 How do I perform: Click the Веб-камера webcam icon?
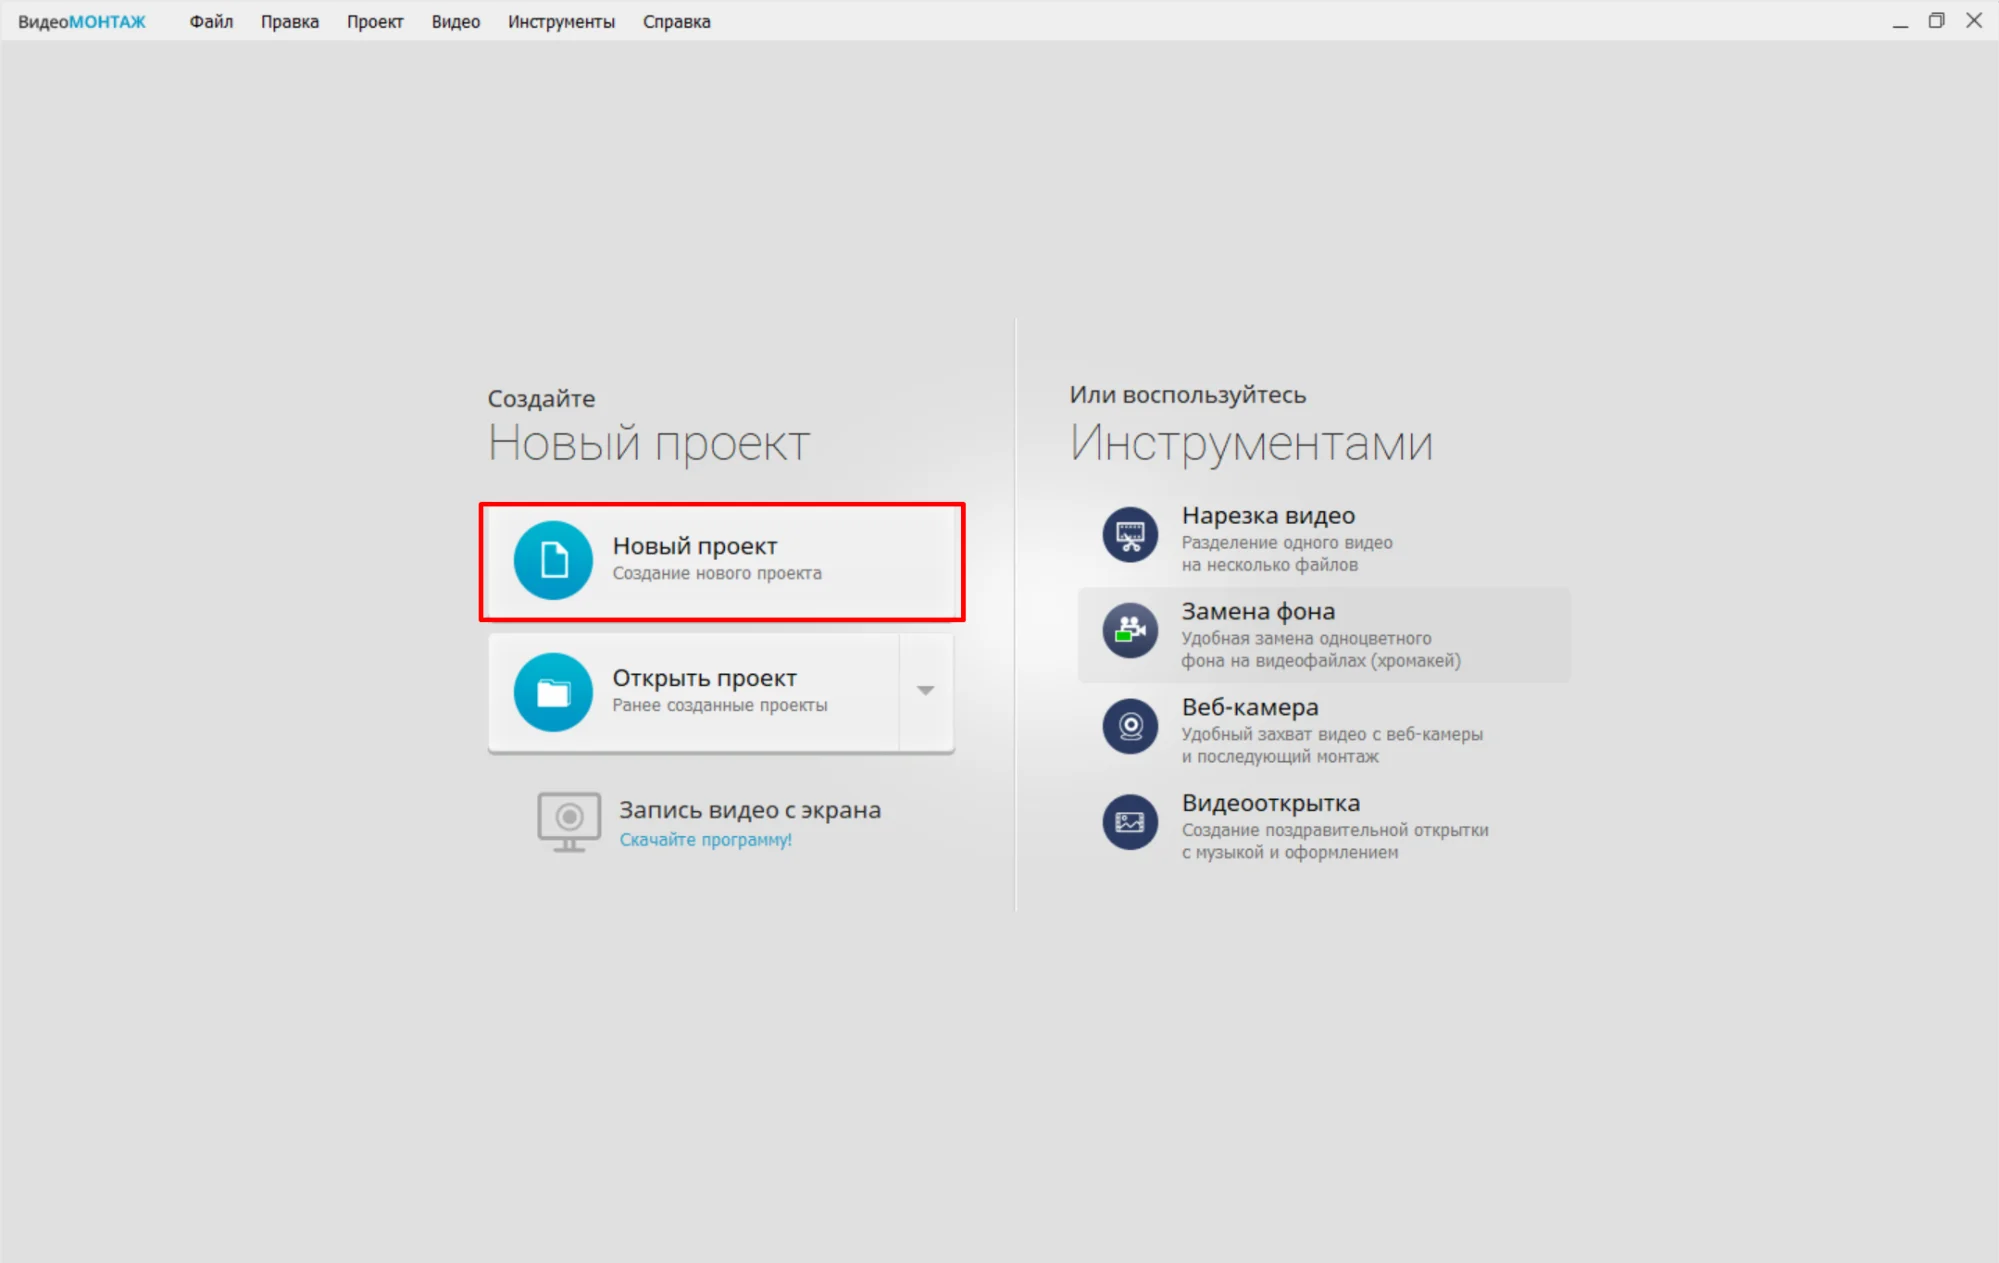click(1130, 726)
